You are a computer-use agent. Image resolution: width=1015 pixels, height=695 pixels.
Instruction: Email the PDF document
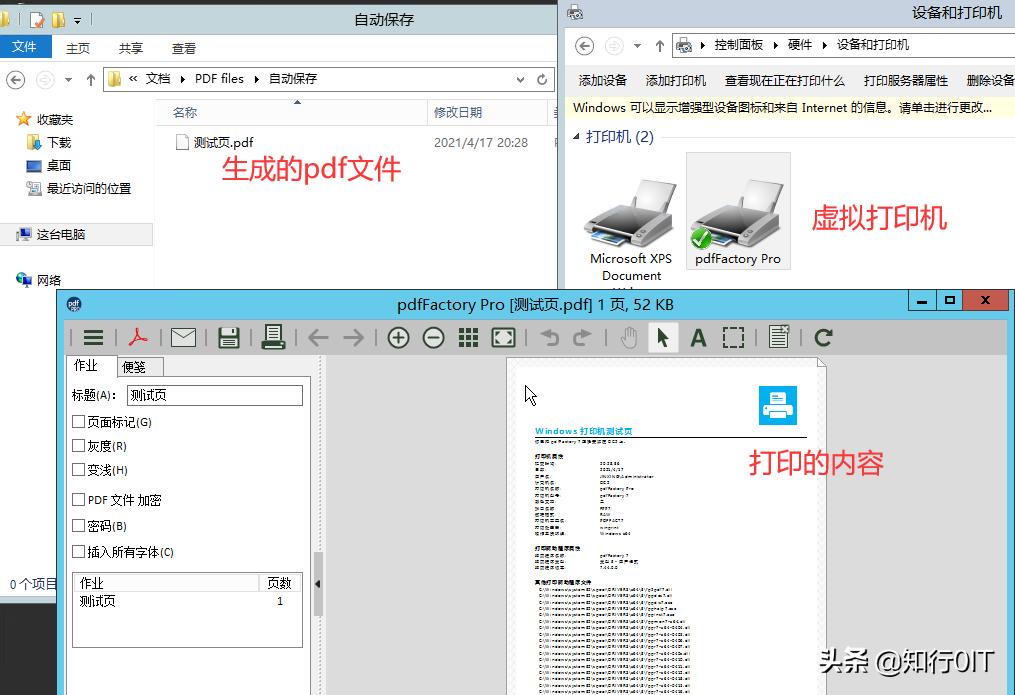[183, 337]
